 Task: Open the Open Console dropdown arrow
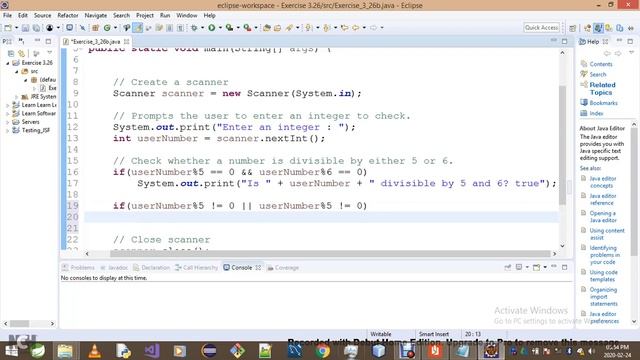(x=545, y=267)
